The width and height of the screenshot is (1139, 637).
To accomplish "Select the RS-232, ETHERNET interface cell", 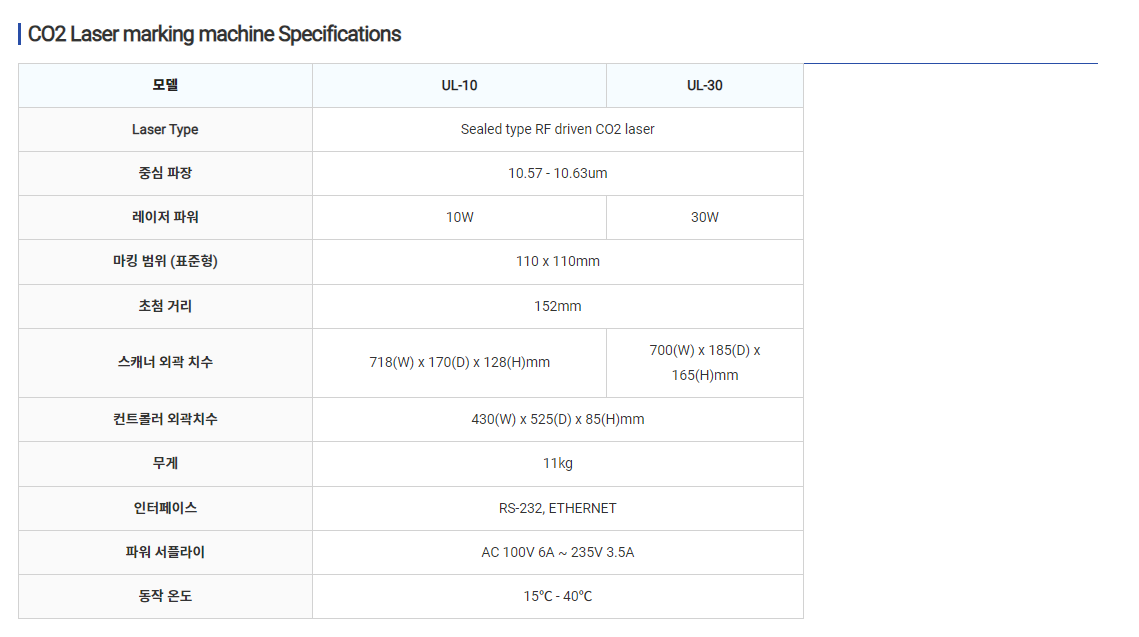I will coord(557,508).
